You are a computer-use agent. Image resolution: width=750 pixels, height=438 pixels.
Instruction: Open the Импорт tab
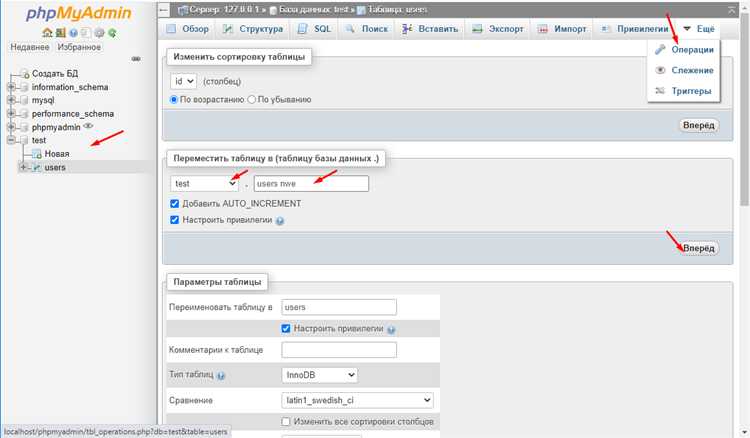point(562,29)
